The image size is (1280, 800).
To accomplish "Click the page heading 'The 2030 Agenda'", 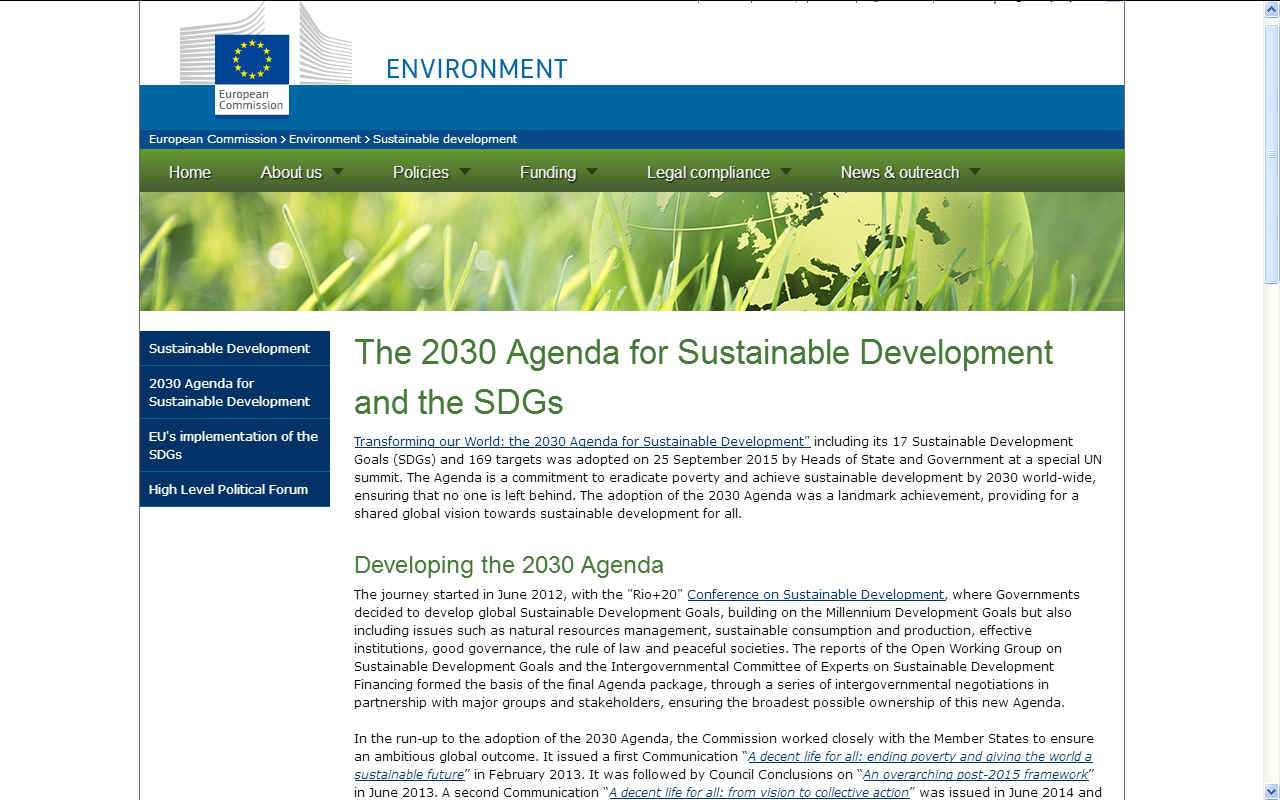I will pyautogui.click(x=703, y=377).
